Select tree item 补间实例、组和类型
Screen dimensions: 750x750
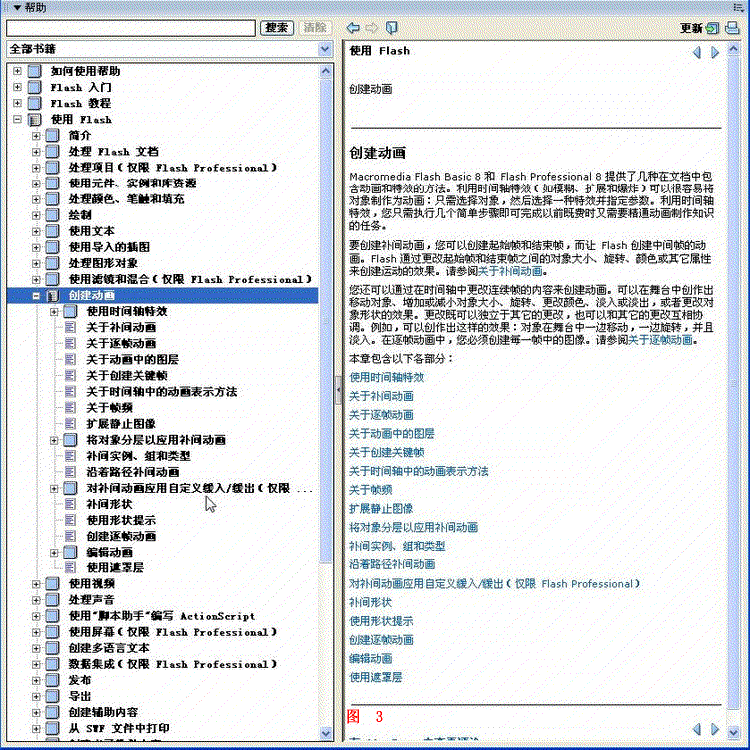138,456
